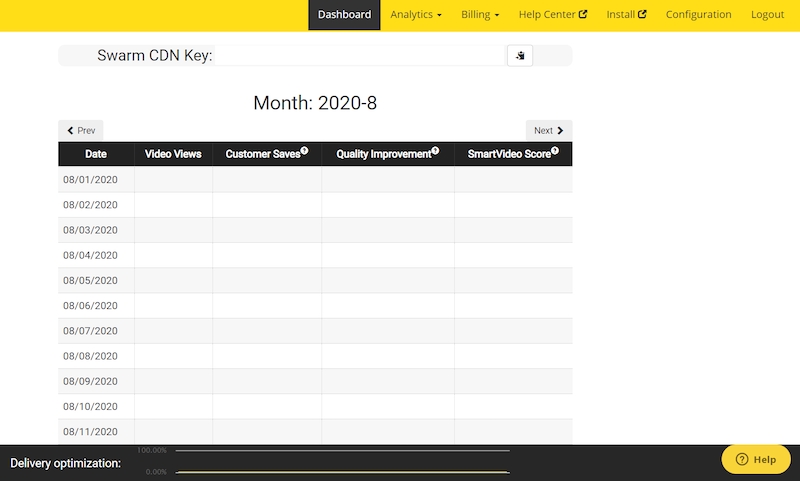This screenshot has width=800, height=481.
Task: Click the SmartVideo Score info icon
Action: (554, 151)
